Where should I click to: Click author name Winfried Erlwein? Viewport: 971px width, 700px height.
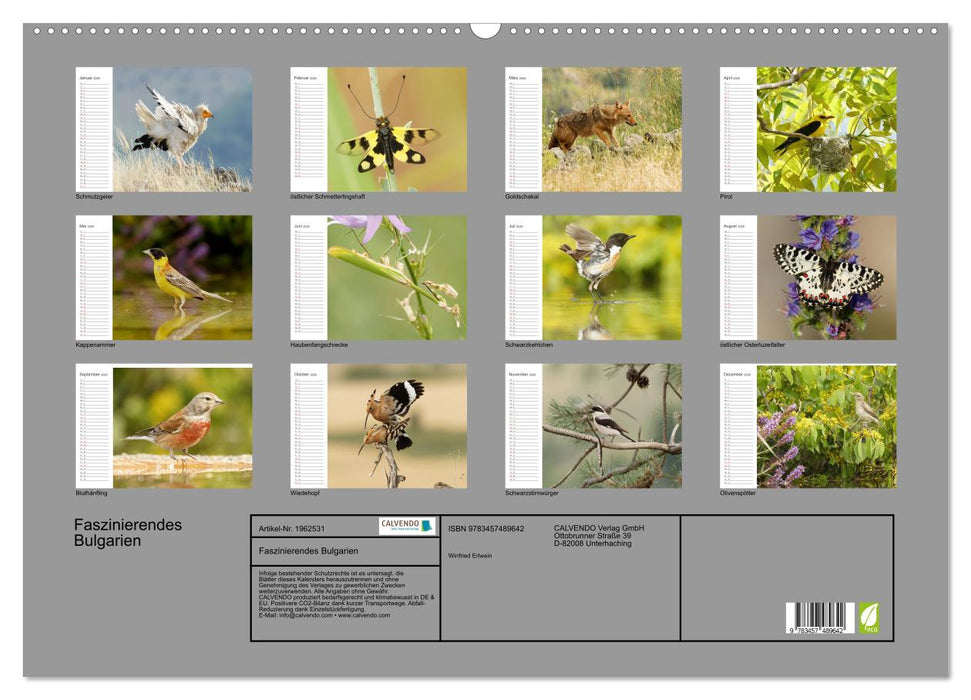pos(470,556)
